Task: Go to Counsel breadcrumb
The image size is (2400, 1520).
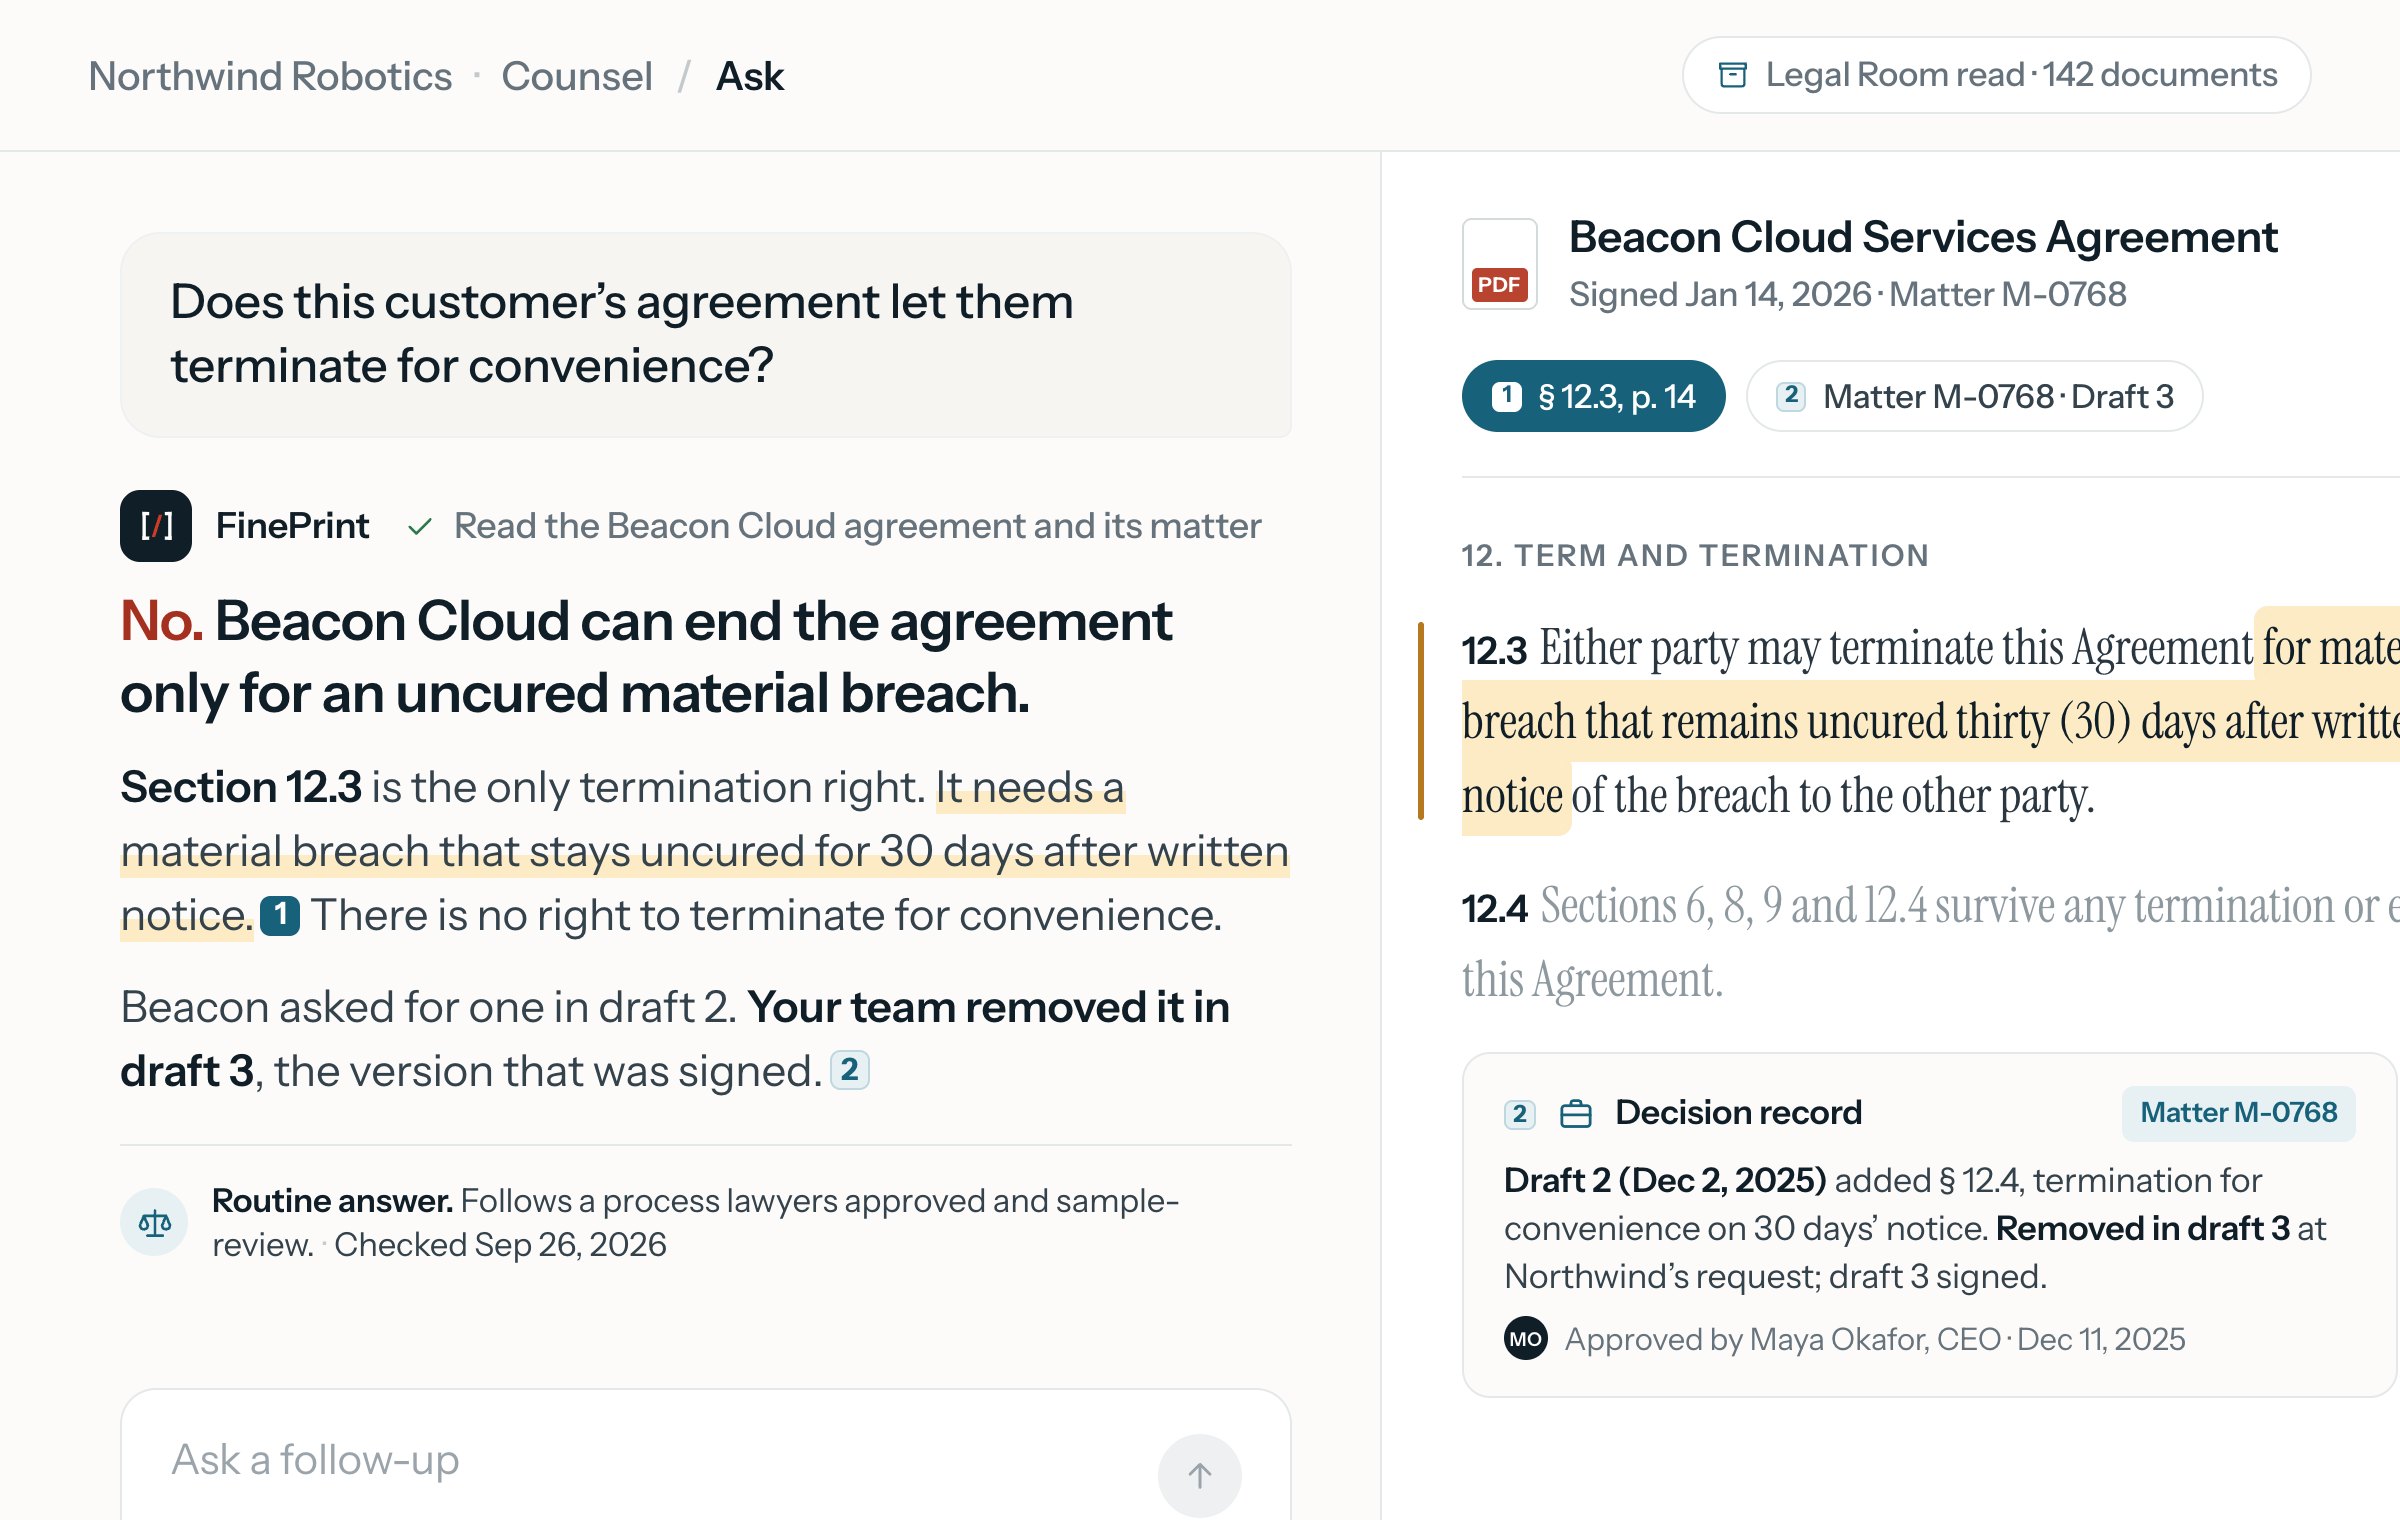Action: point(577,76)
